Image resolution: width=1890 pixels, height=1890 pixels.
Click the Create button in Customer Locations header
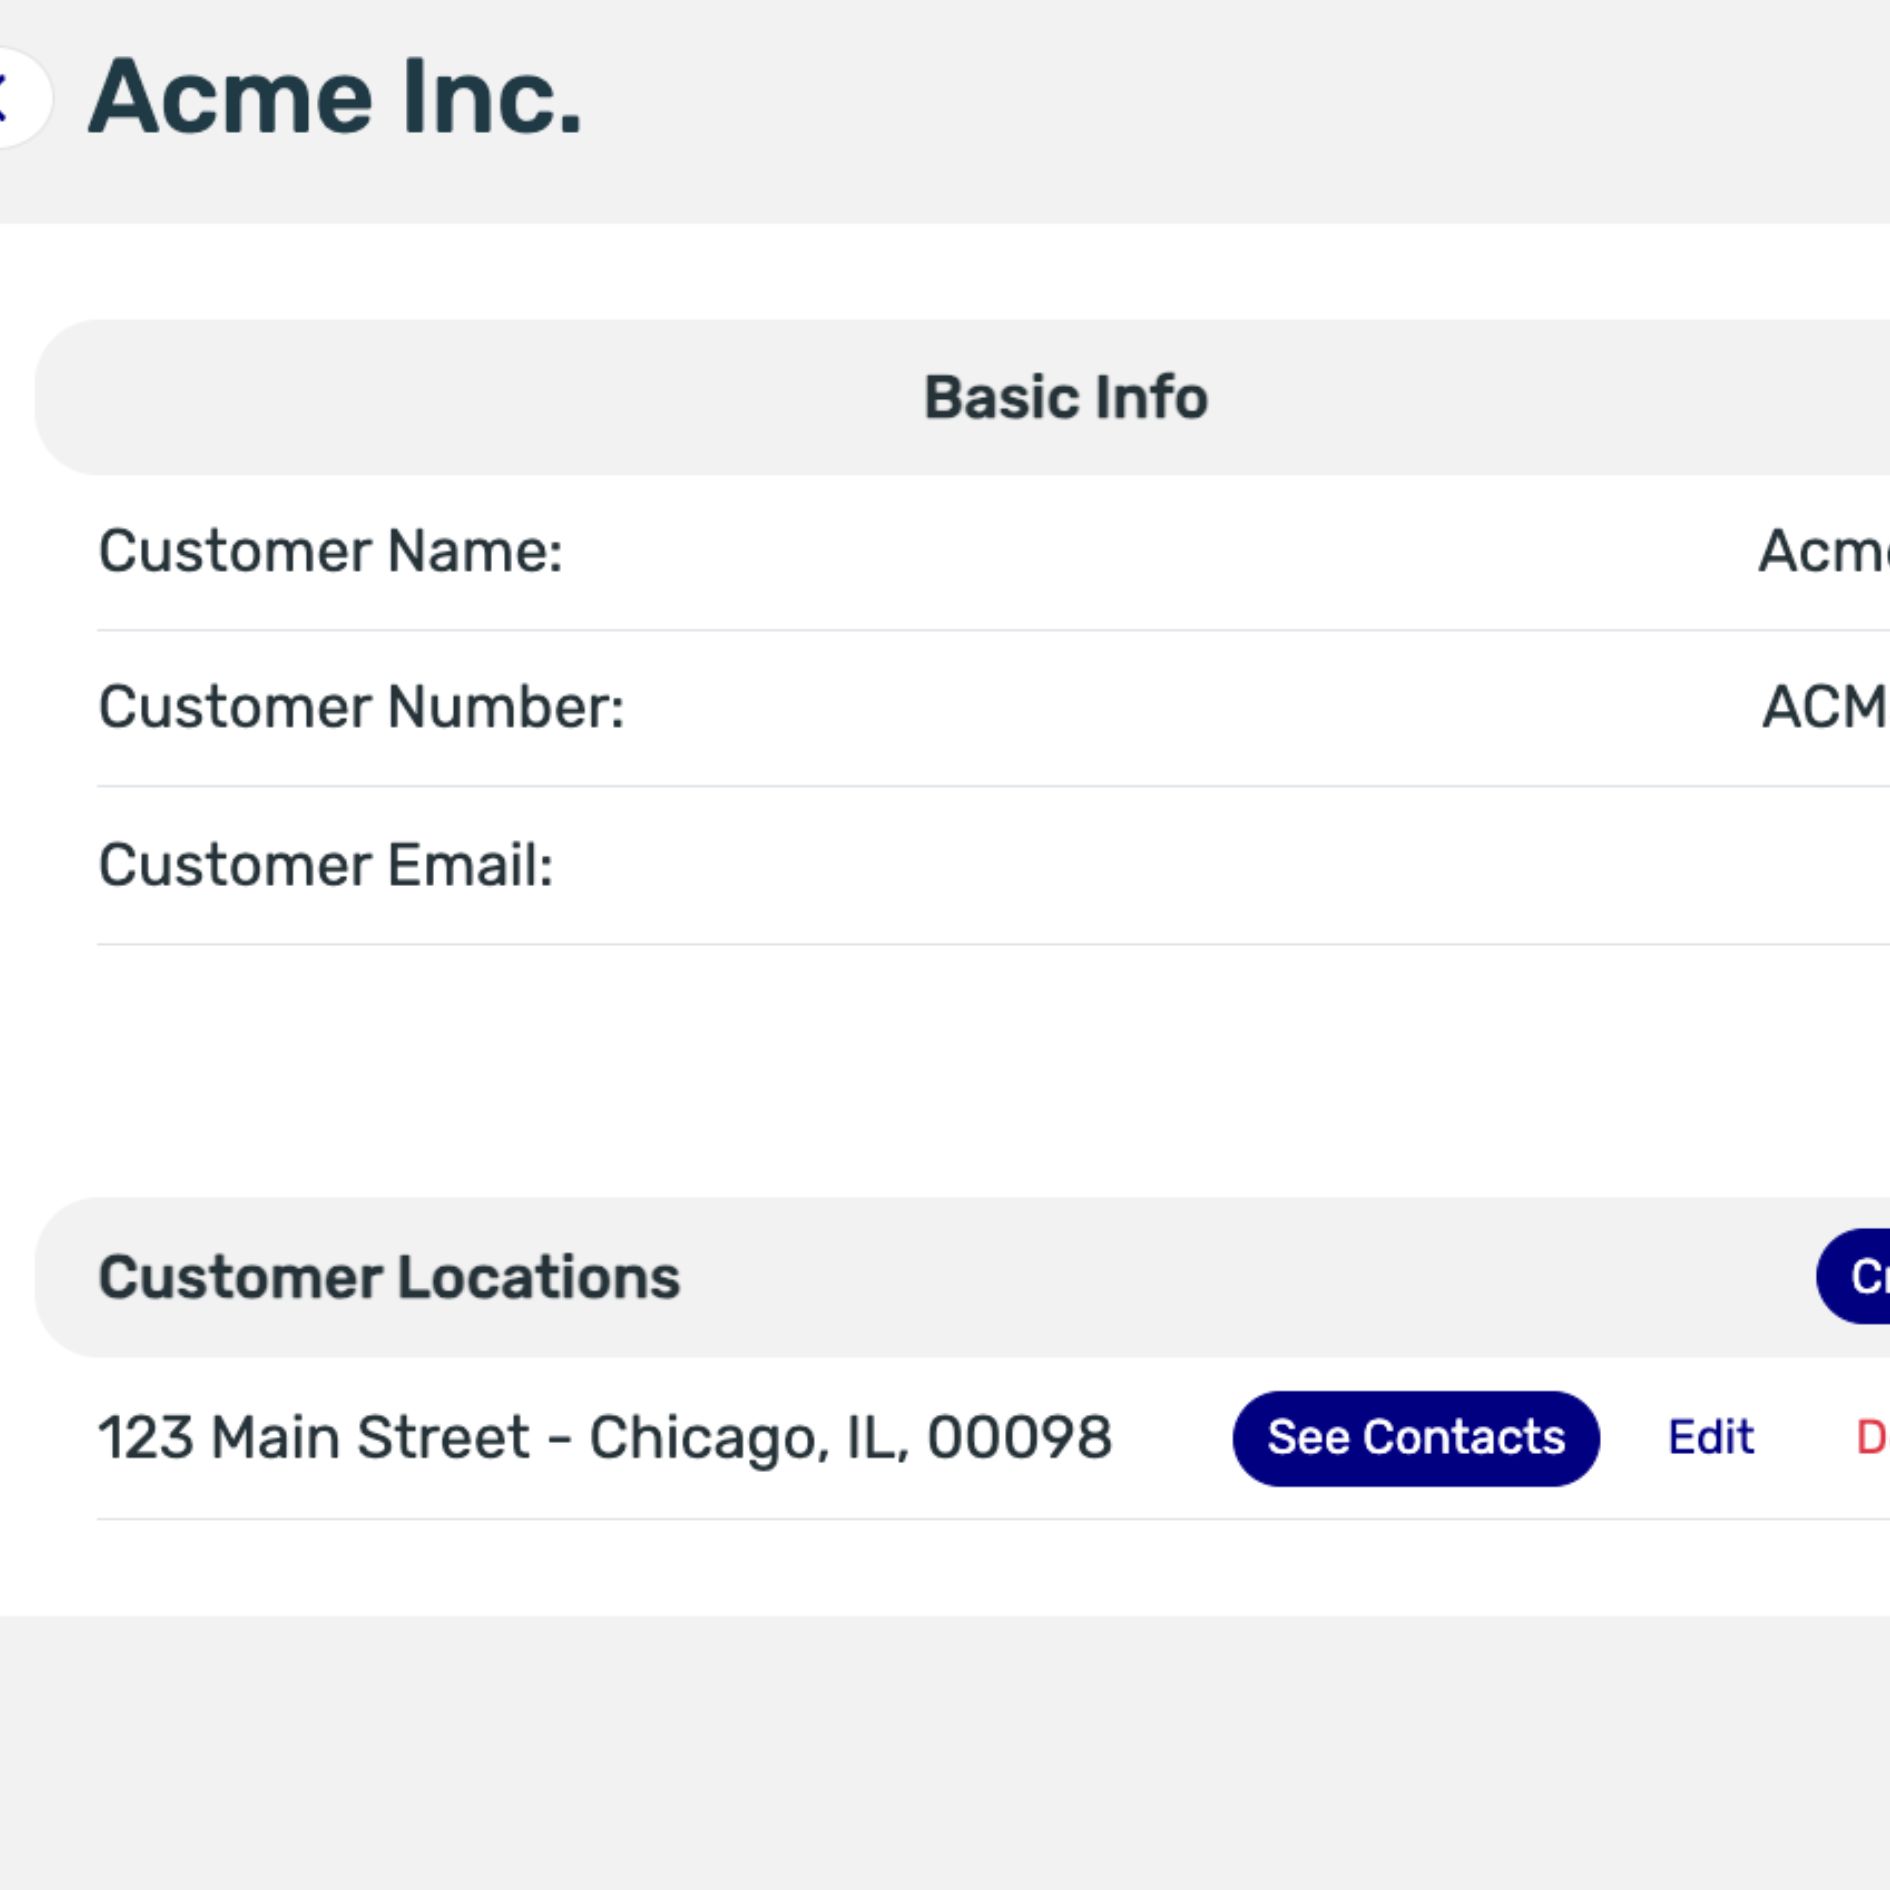1870,1275
